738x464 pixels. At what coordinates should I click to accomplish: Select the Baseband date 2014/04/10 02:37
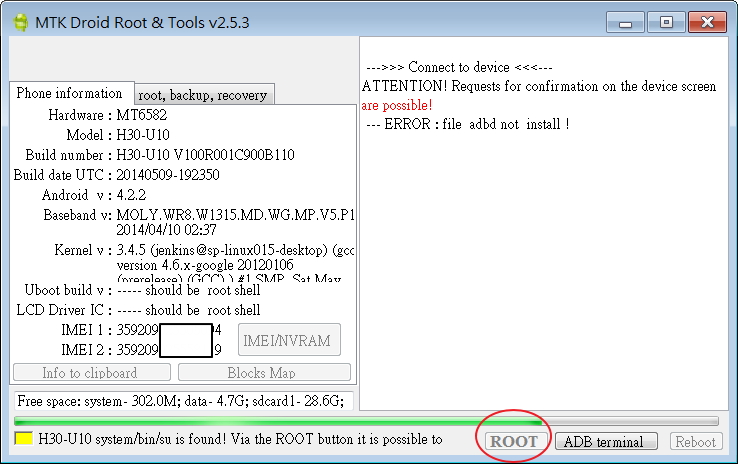[166, 230]
